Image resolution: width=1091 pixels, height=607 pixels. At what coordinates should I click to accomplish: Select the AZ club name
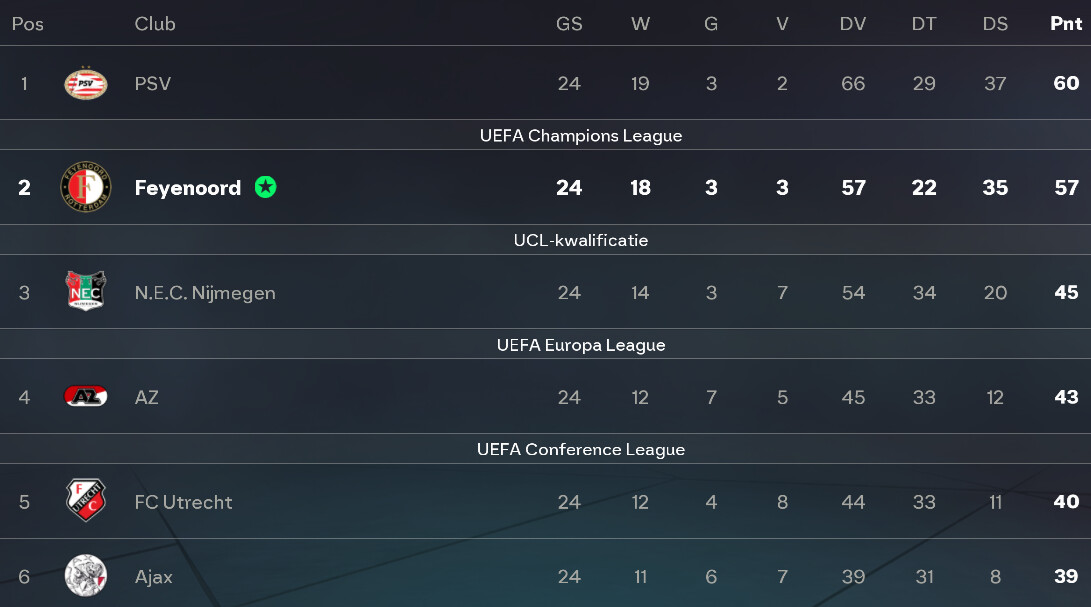pos(147,398)
